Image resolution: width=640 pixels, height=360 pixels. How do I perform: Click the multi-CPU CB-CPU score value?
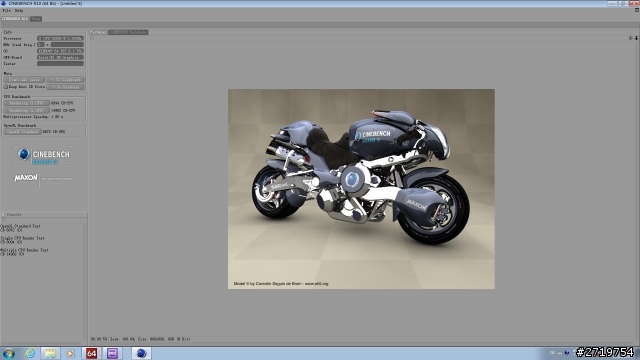[x=63, y=111]
